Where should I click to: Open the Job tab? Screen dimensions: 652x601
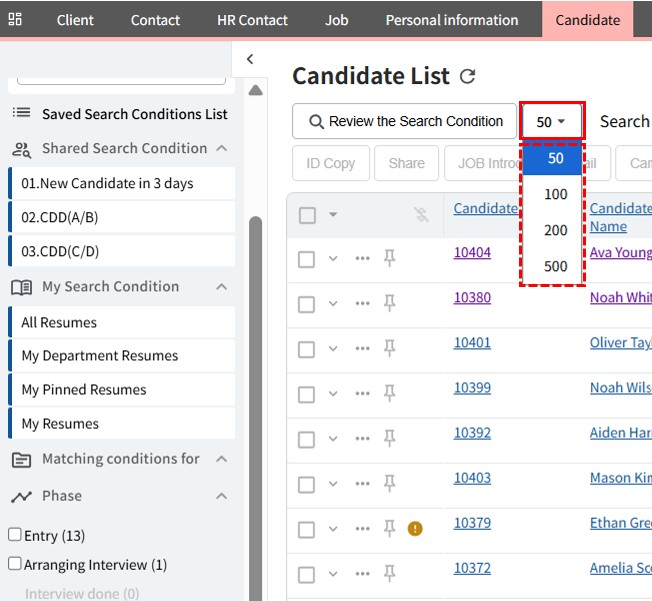tap(337, 20)
